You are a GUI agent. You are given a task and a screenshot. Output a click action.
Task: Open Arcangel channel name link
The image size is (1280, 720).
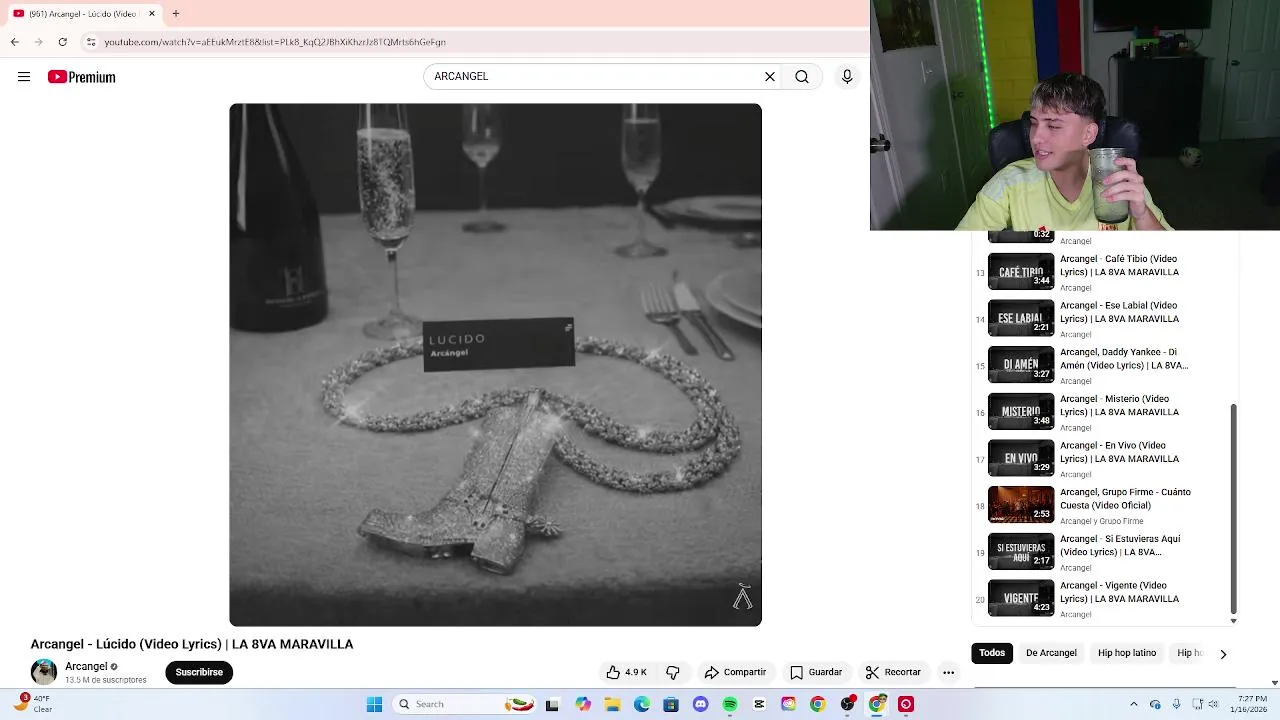click(x=86, y=666)
